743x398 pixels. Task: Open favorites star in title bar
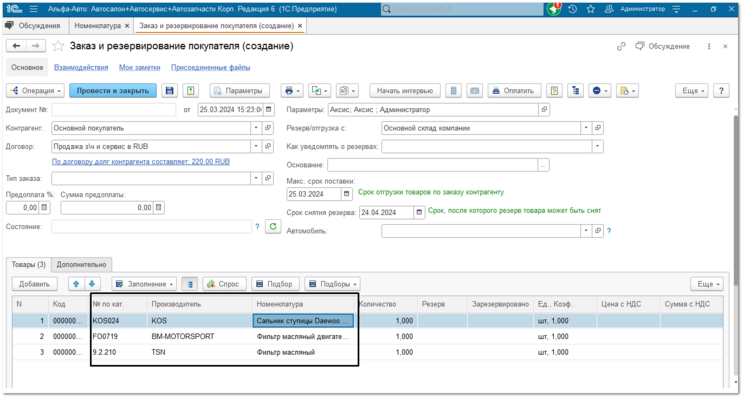[x=590, y=9]
